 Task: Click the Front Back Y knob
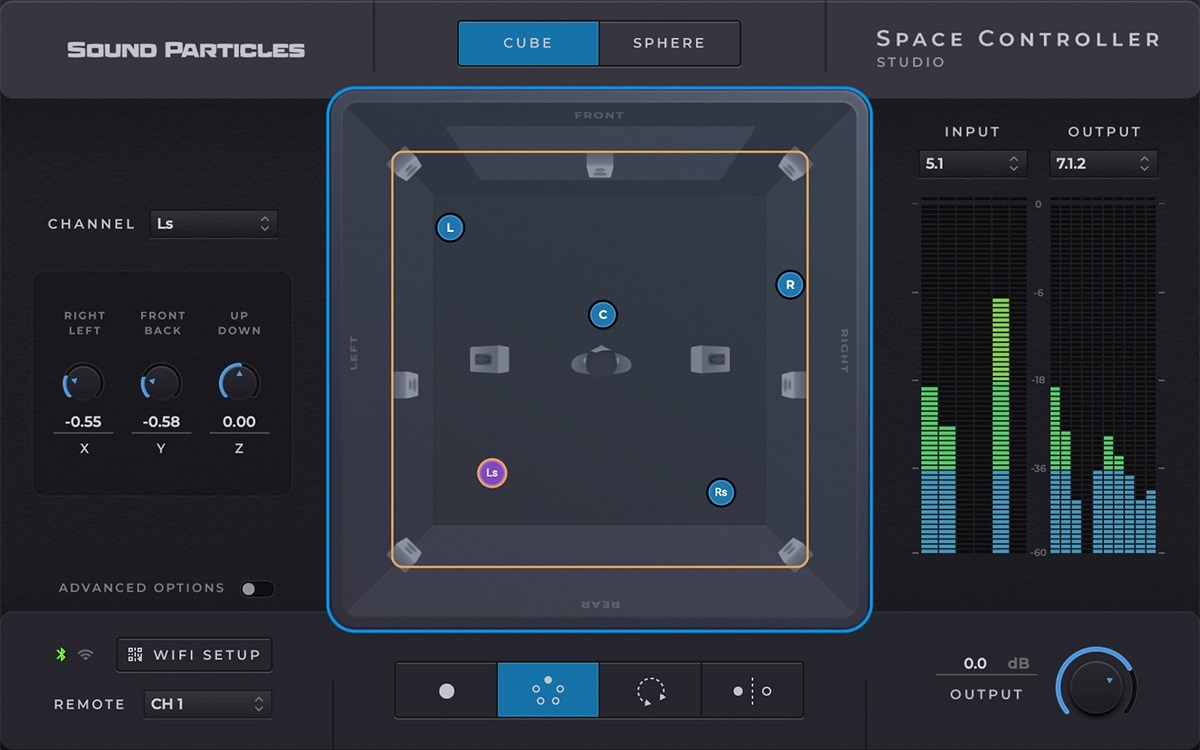tap(161, 383)
